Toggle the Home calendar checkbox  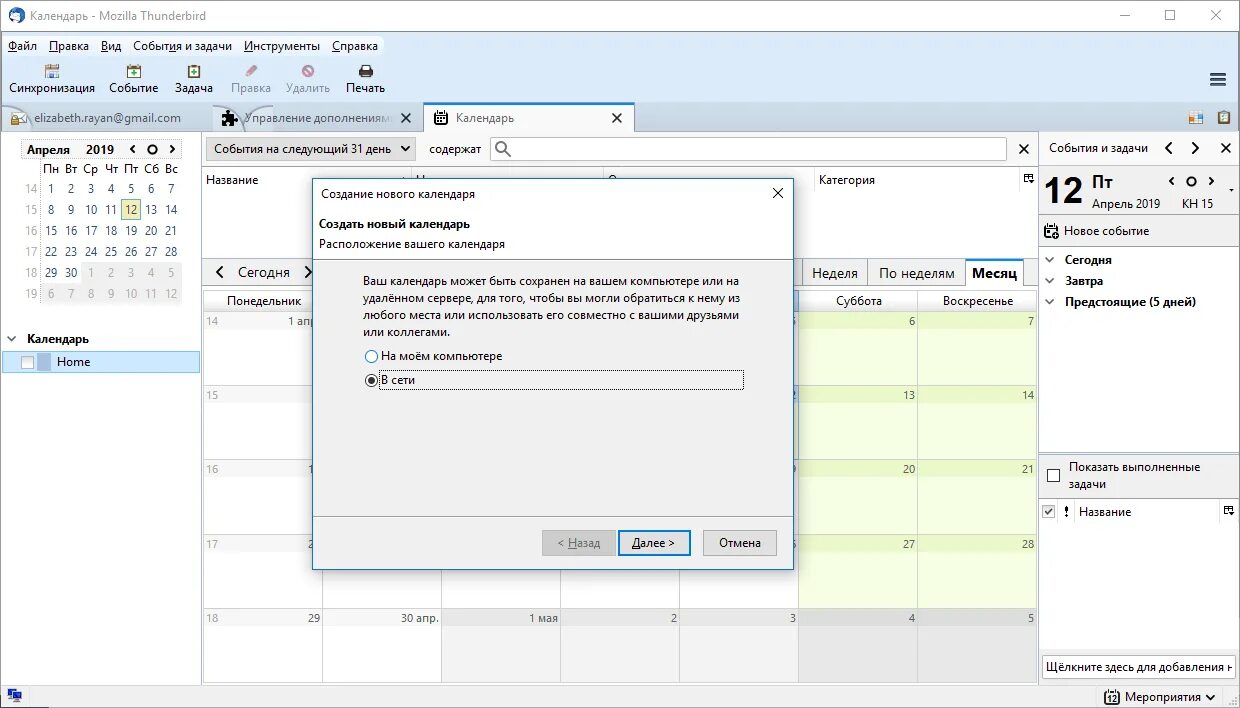point(27,362)
